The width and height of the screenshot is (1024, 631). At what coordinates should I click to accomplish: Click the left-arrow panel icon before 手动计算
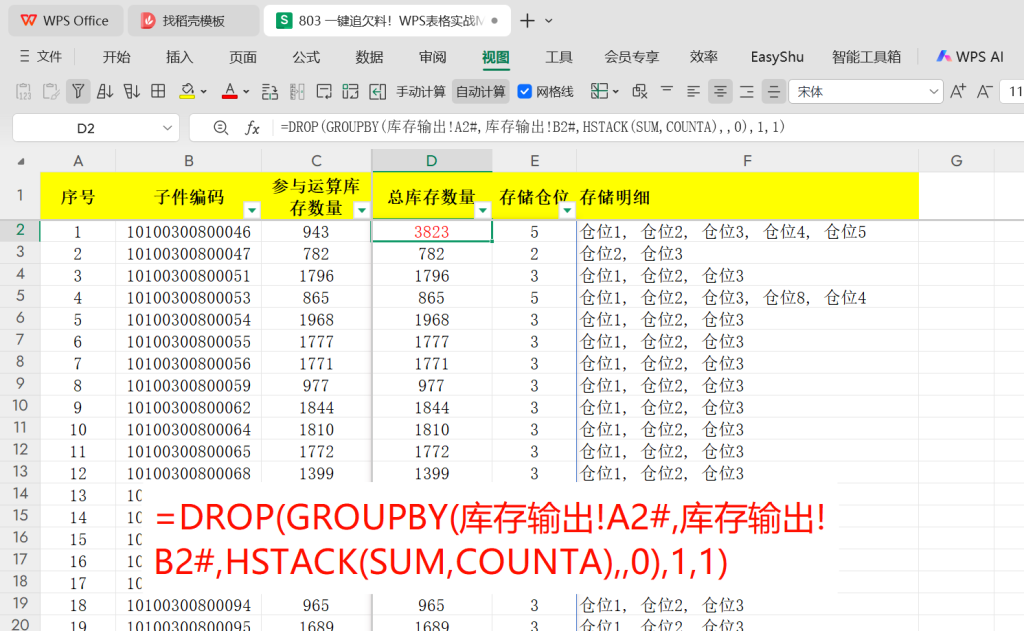pos(377,91)
